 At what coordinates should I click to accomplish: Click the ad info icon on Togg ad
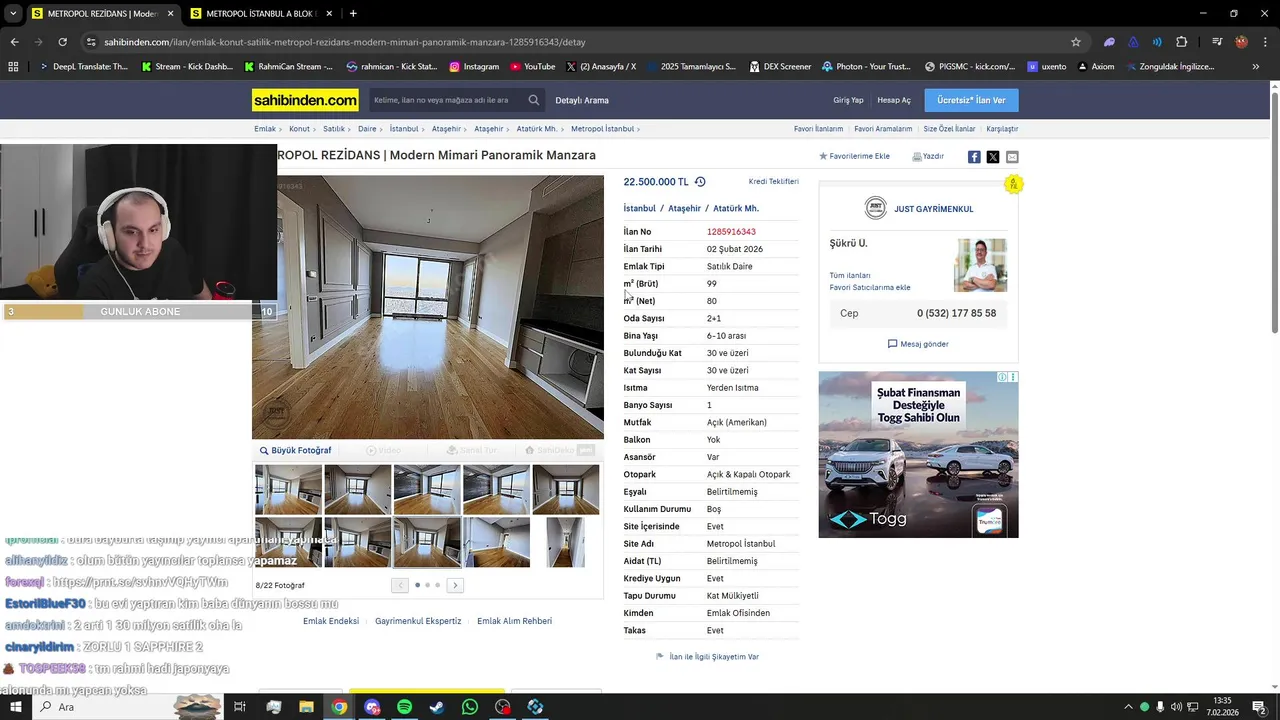1003,377
